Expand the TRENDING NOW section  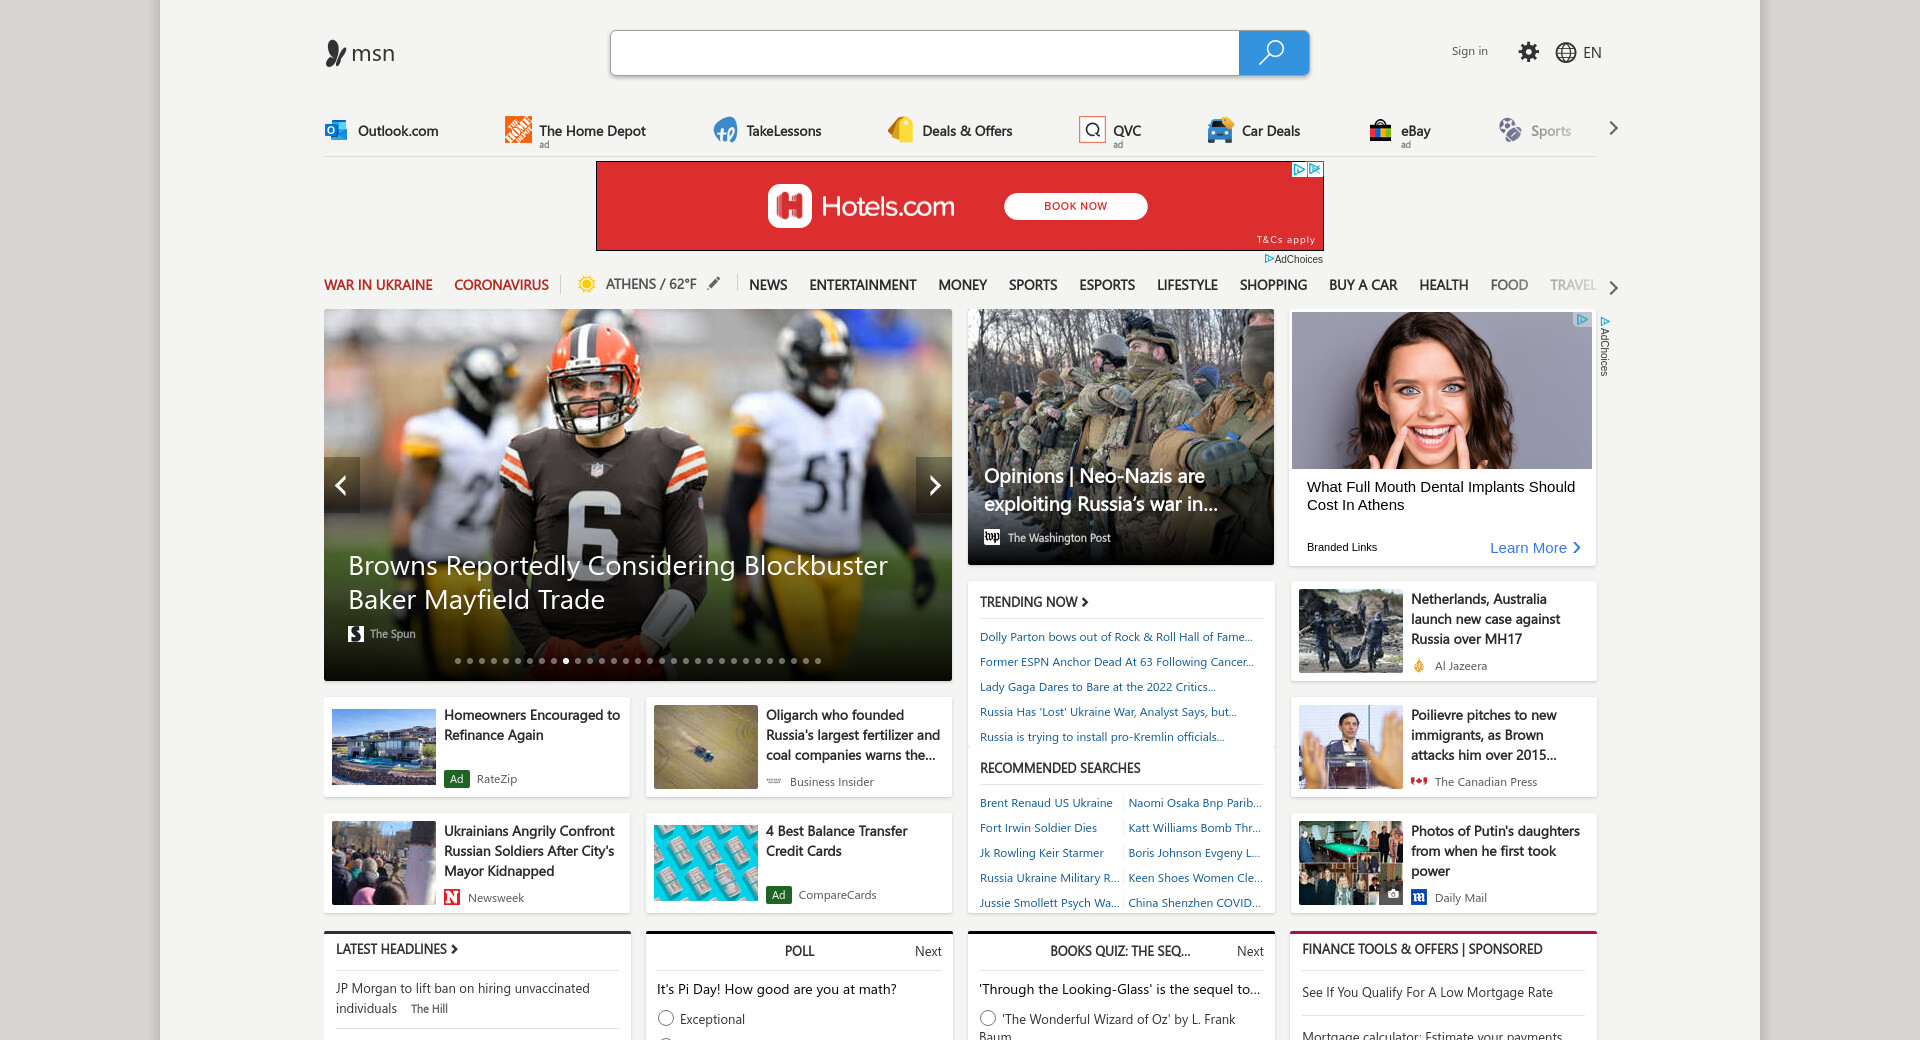coord(1034,602)
